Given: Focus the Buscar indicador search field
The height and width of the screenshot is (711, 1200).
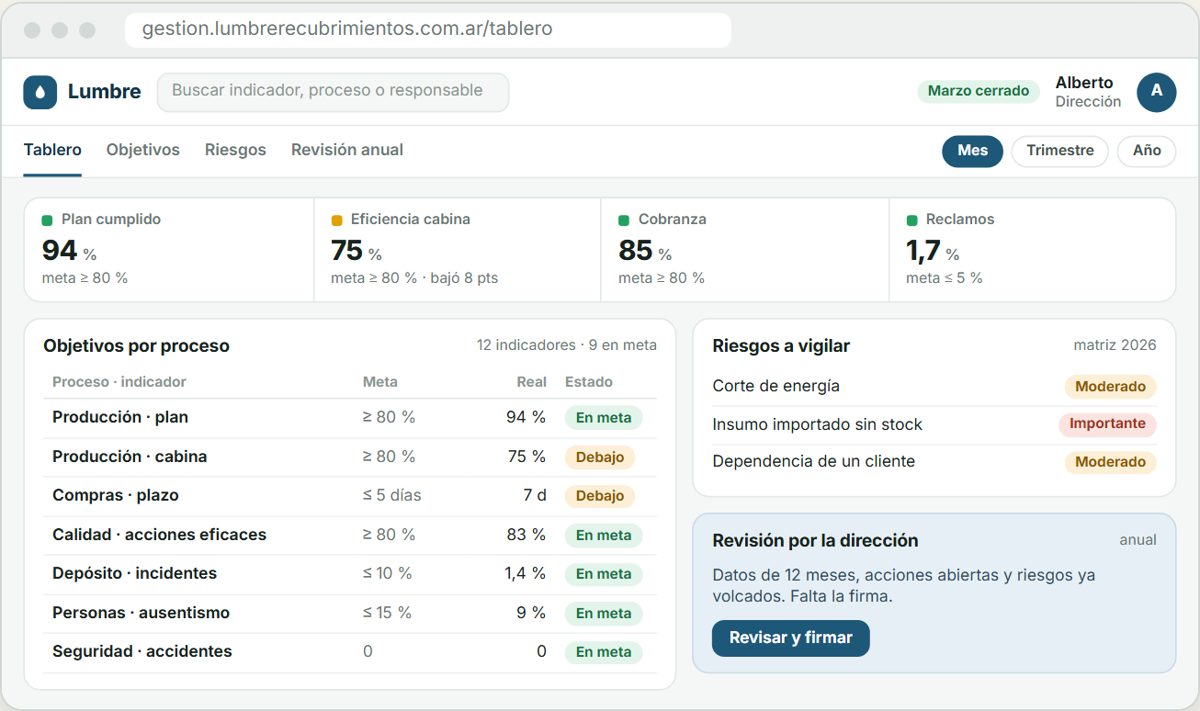Looking at the screenshot, I should pos(333,92).
